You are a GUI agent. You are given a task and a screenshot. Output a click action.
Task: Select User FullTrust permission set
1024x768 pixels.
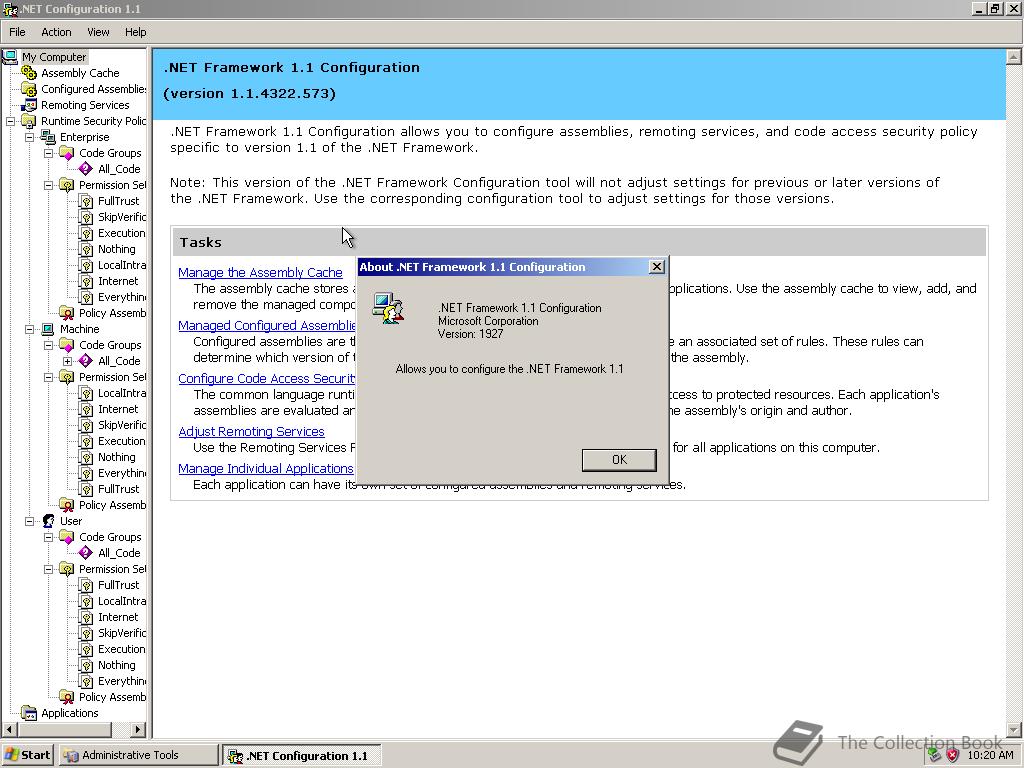point(118,585)
